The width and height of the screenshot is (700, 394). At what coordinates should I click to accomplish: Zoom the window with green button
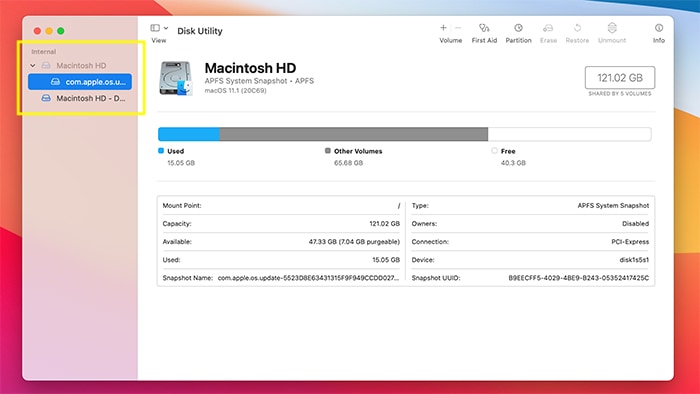61,31
